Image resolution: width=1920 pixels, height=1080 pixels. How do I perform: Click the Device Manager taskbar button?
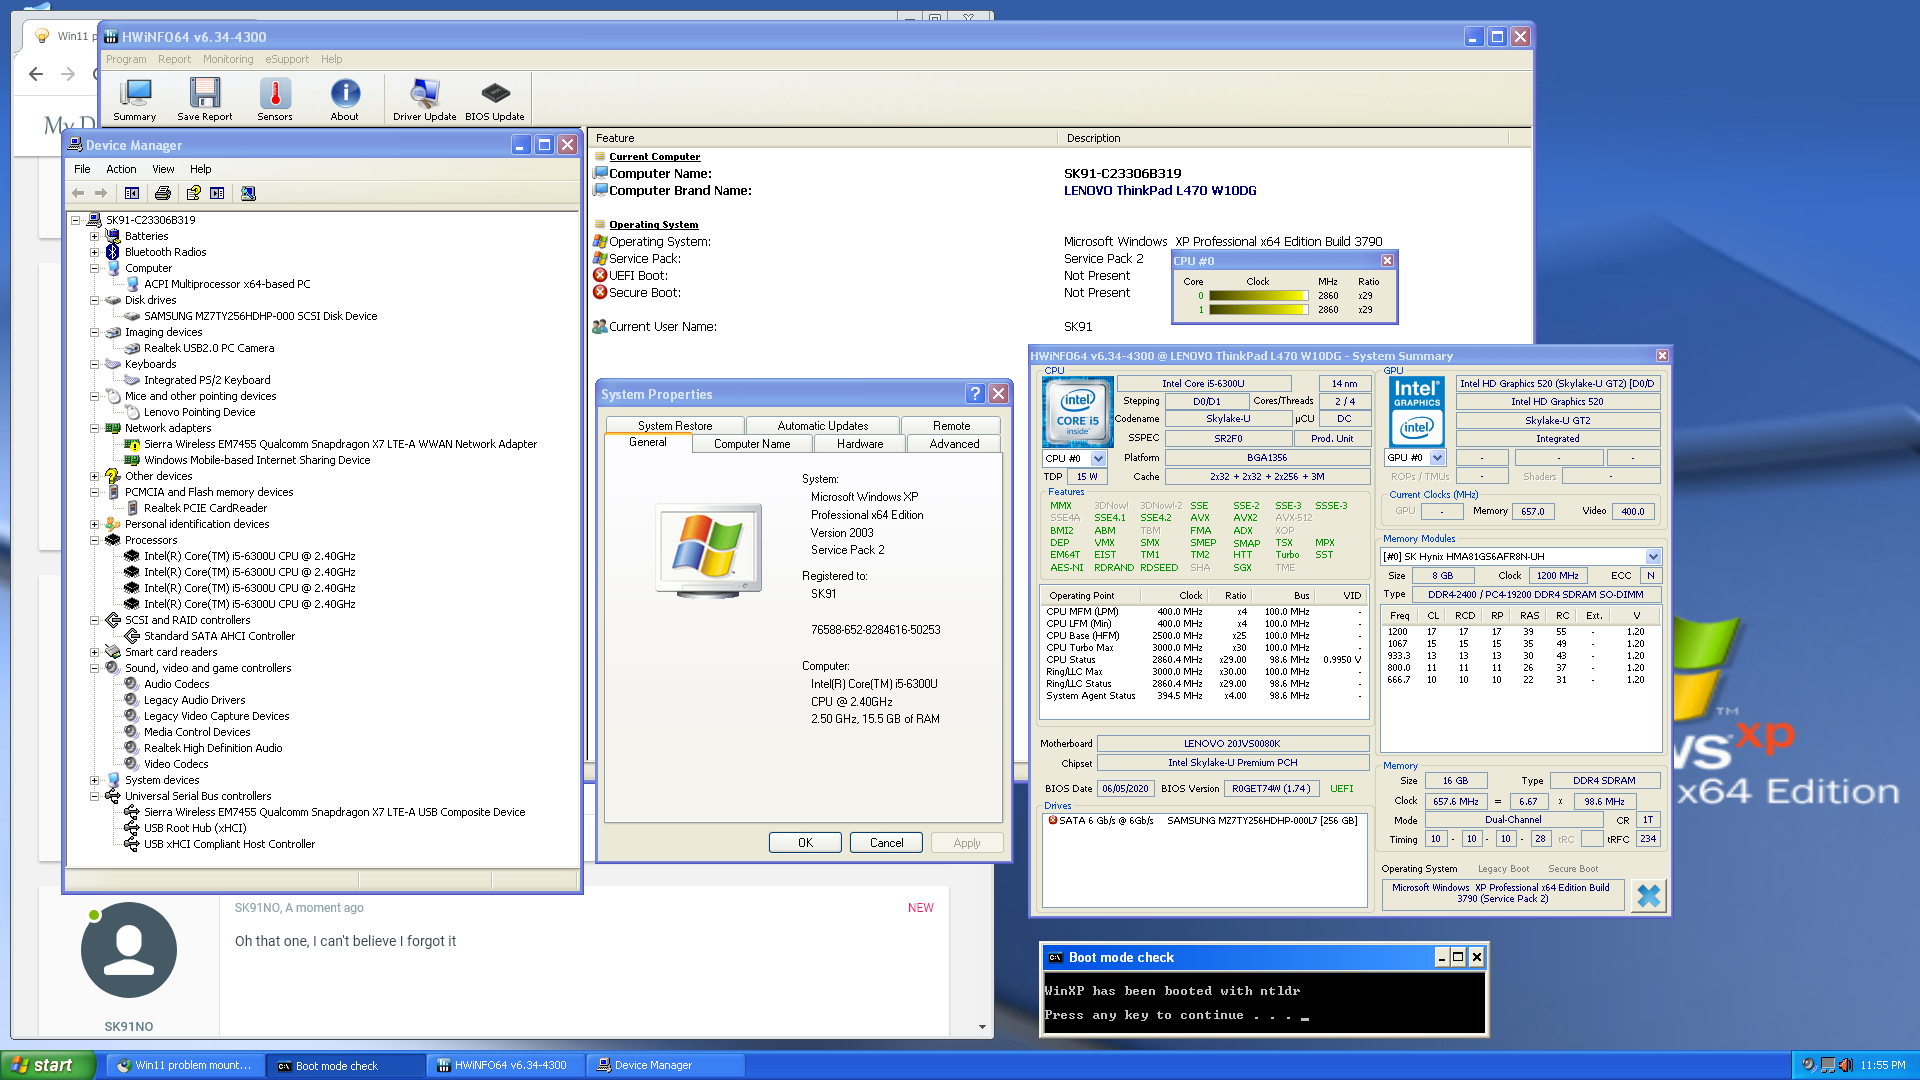coord(666,1065)
